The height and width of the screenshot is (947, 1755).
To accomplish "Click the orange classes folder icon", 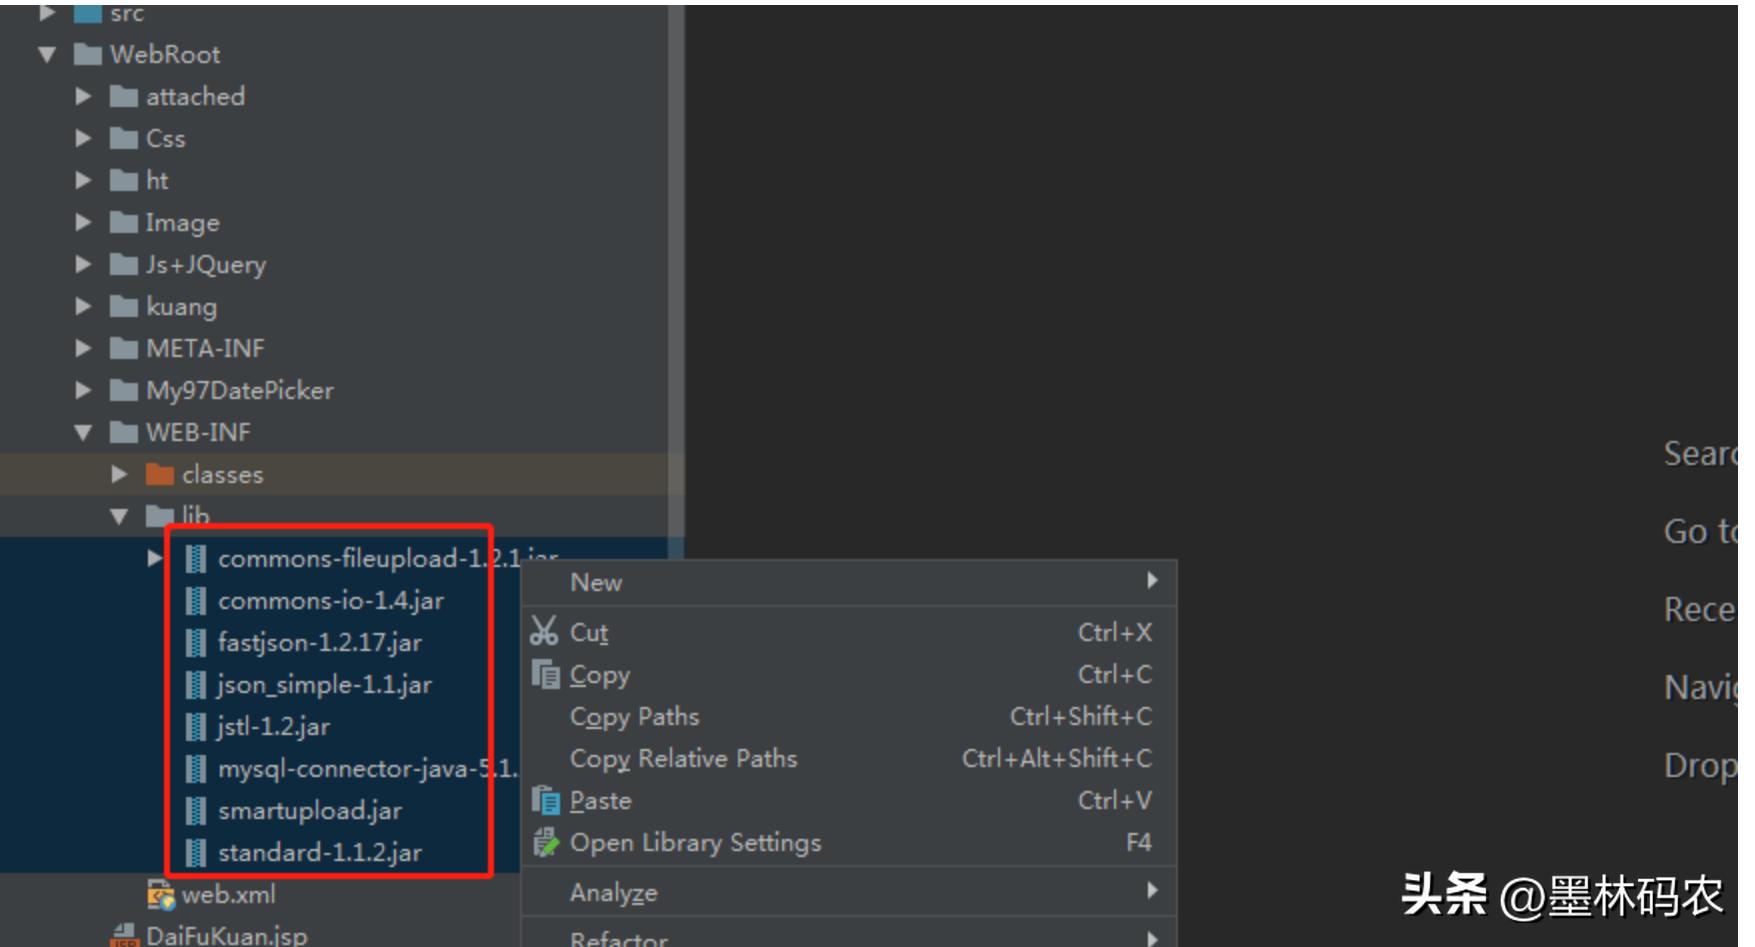I will tap(160, 474).
